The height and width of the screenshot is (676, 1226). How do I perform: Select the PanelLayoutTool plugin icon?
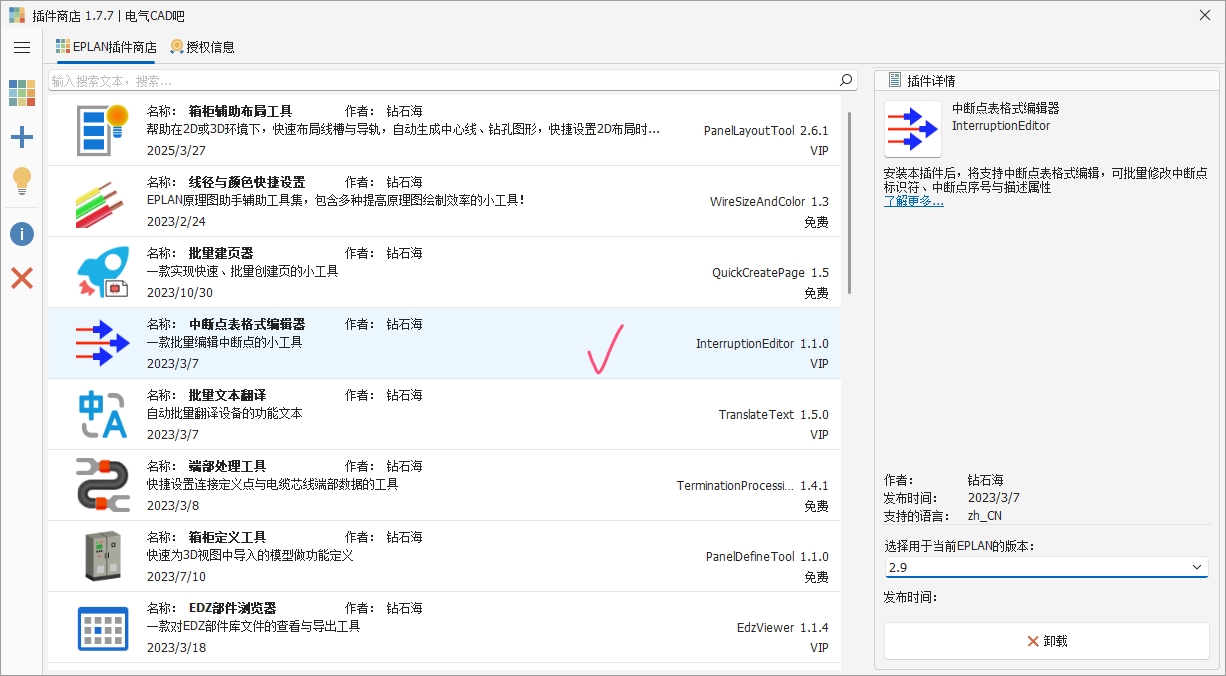(x=102, y=130)
